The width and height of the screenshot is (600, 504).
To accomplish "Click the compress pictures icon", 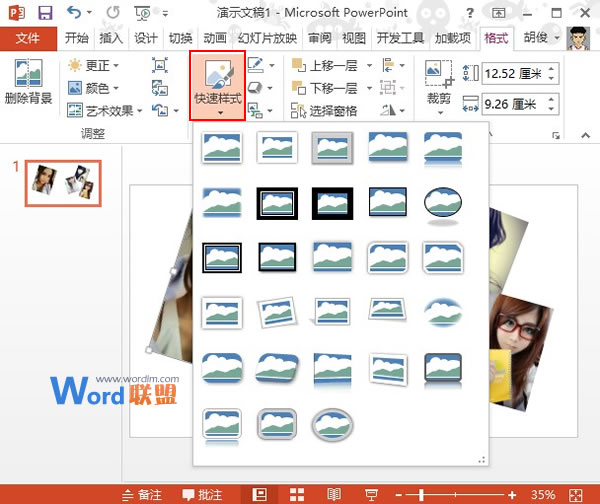I will pos(160,65).
